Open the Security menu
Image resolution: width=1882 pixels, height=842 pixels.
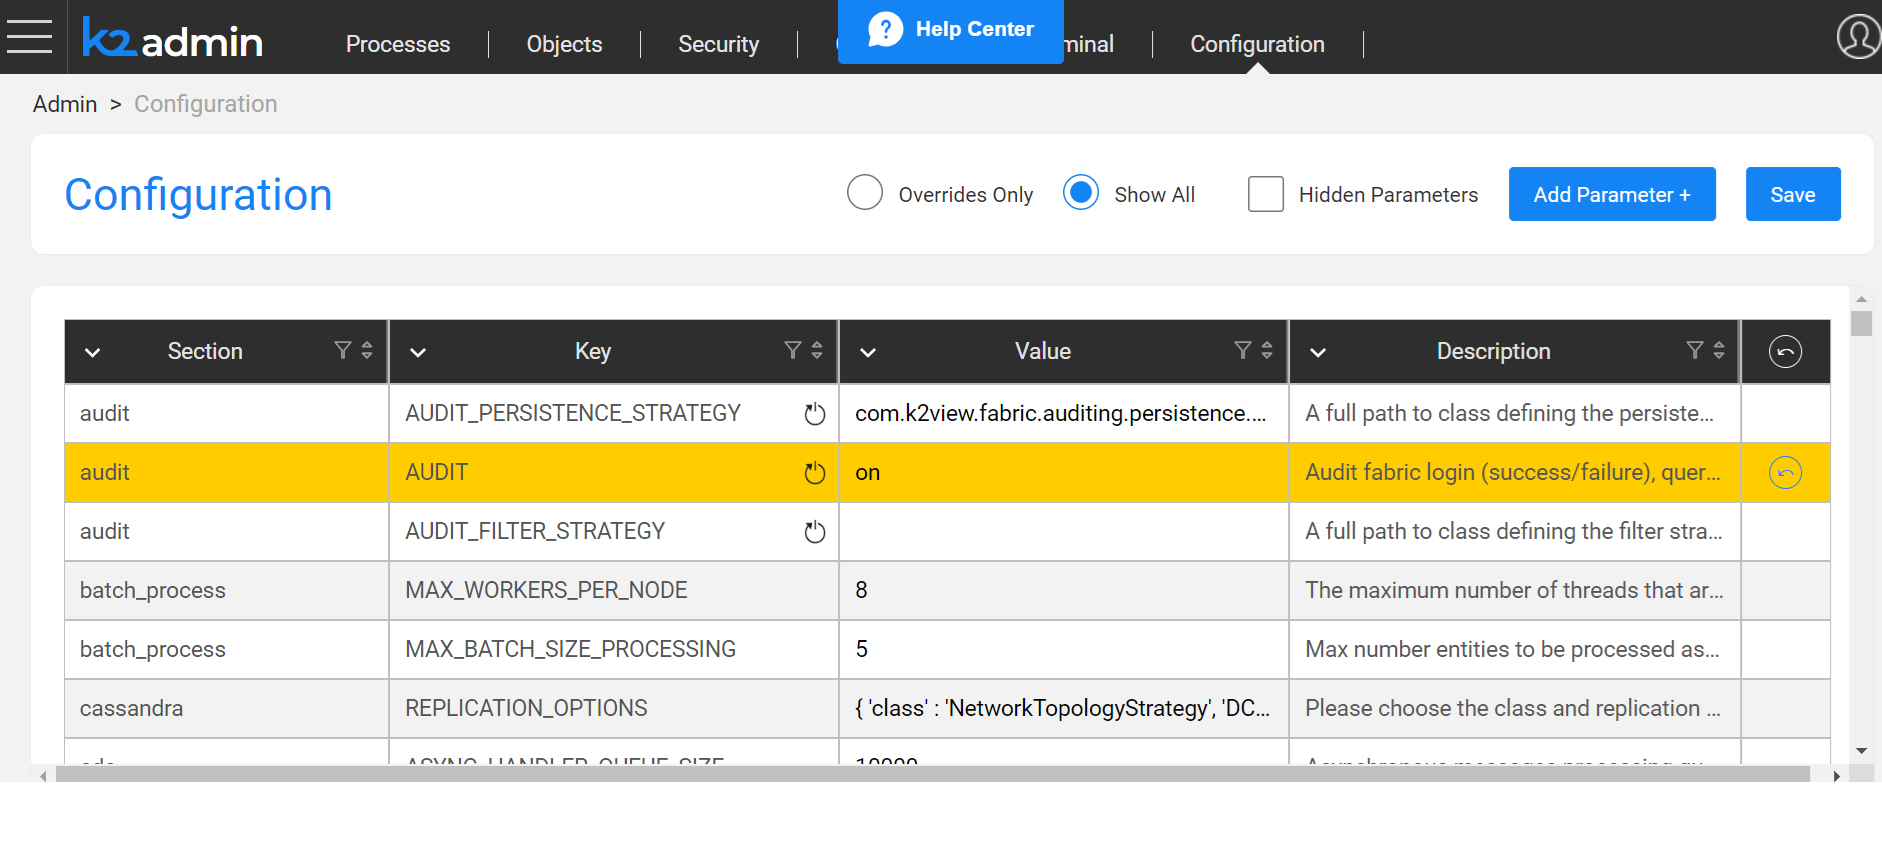click(x=718, y=44)
